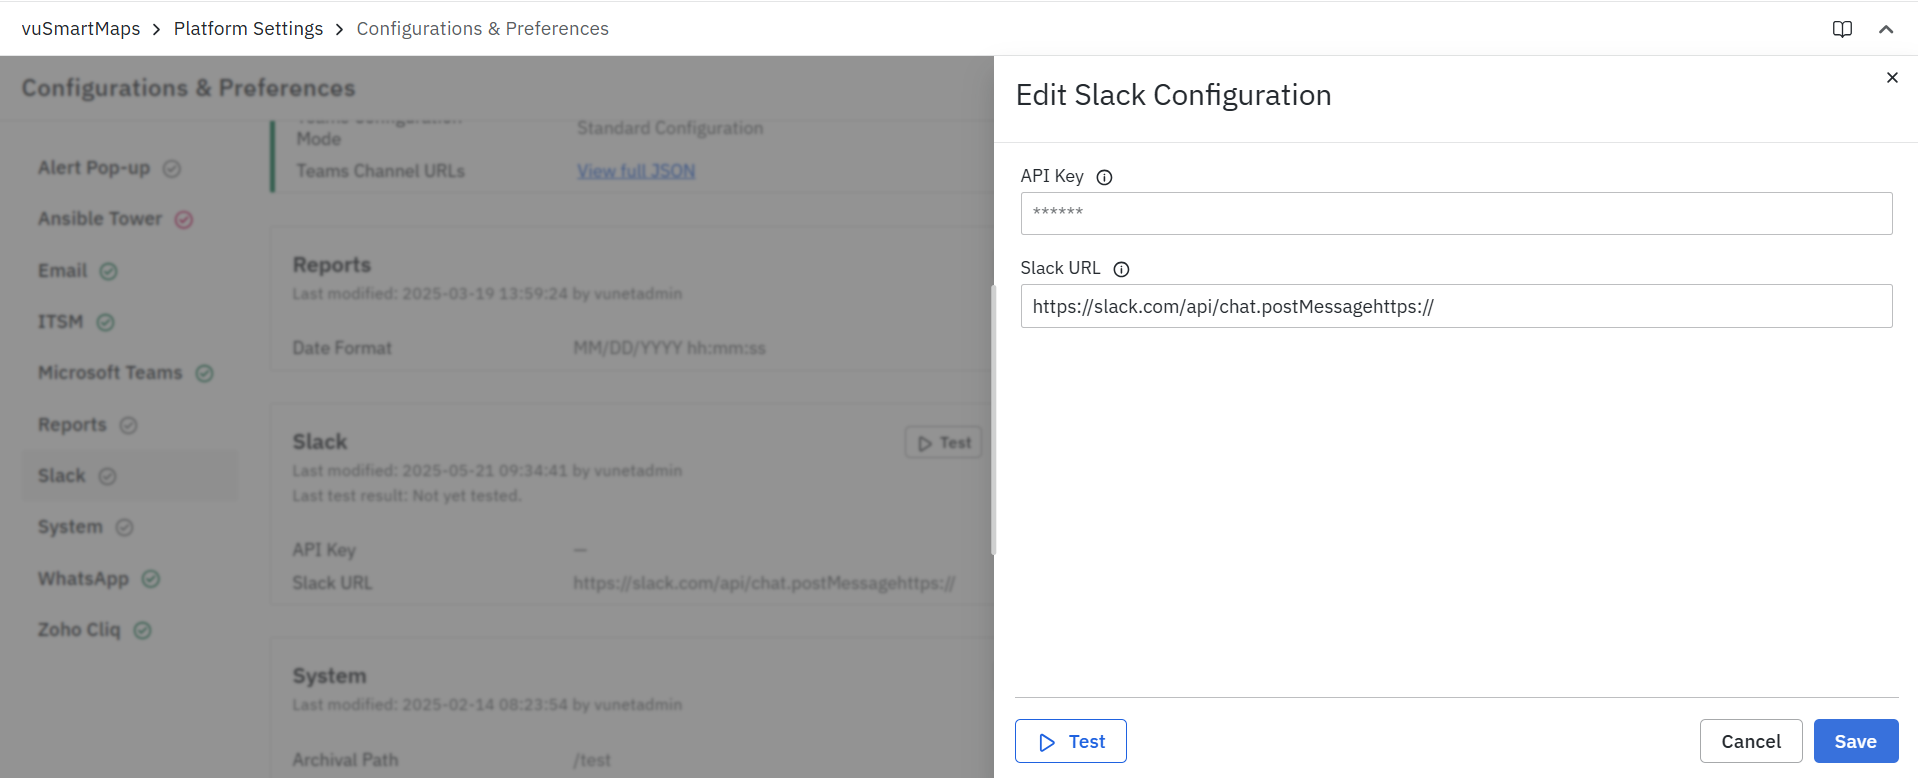Click the Slack URL info icon
This screenshot has height=778, width=1918.
coord(1121,269)
